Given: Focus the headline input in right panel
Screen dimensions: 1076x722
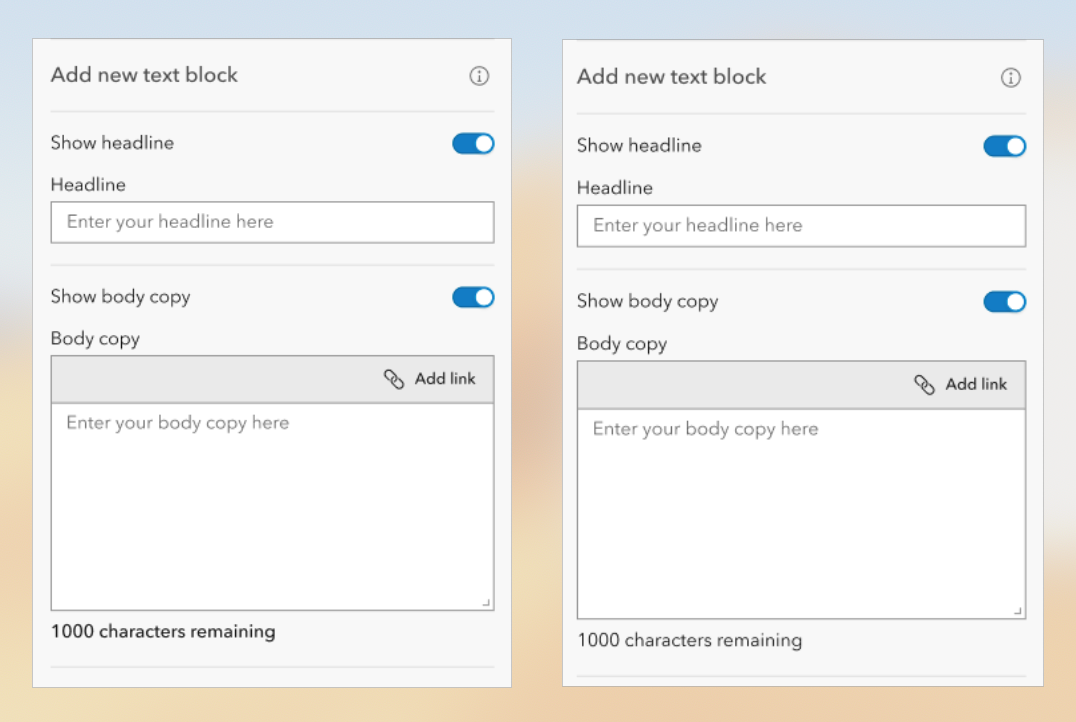Looking at the screenshot, I should 802,226.
